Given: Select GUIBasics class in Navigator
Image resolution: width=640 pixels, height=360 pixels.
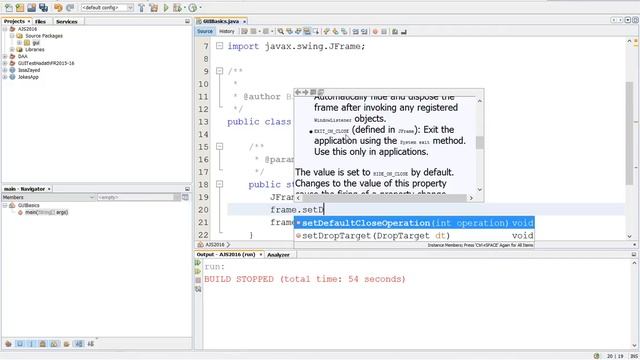Looking at the screenshot, I should click(29, 205).
